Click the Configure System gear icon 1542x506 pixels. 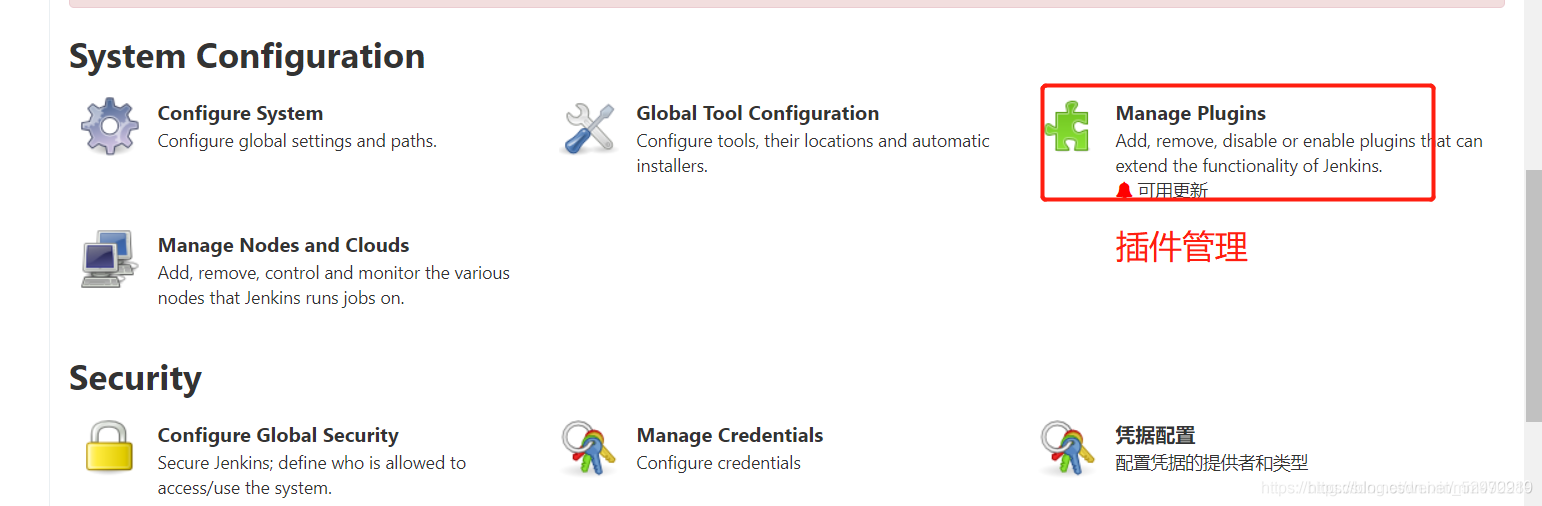[x=110, y=126]
